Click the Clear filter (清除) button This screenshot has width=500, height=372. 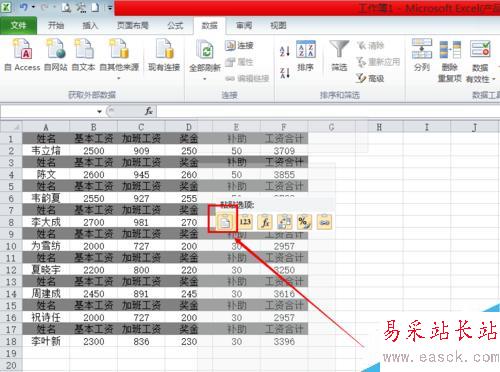point(370,45)
